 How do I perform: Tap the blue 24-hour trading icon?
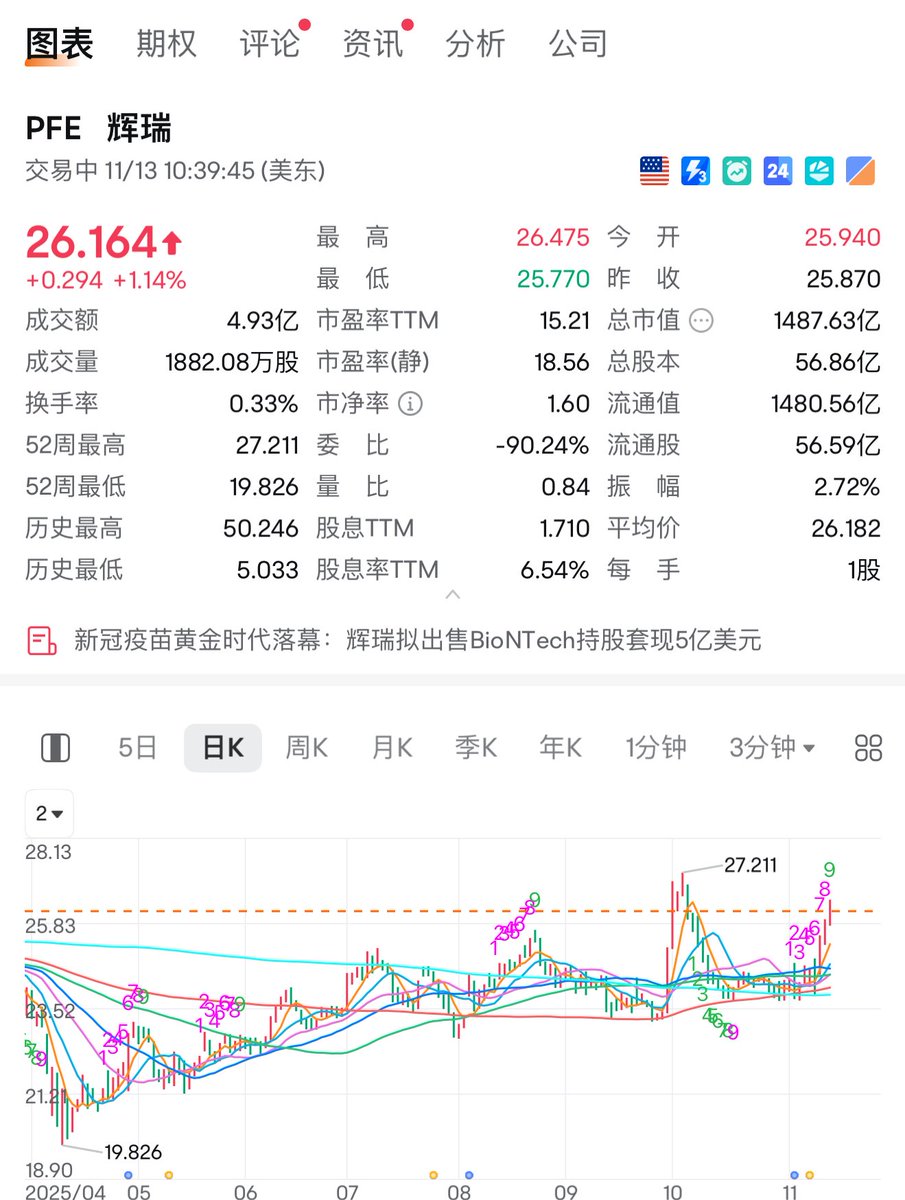click(778, 171)
